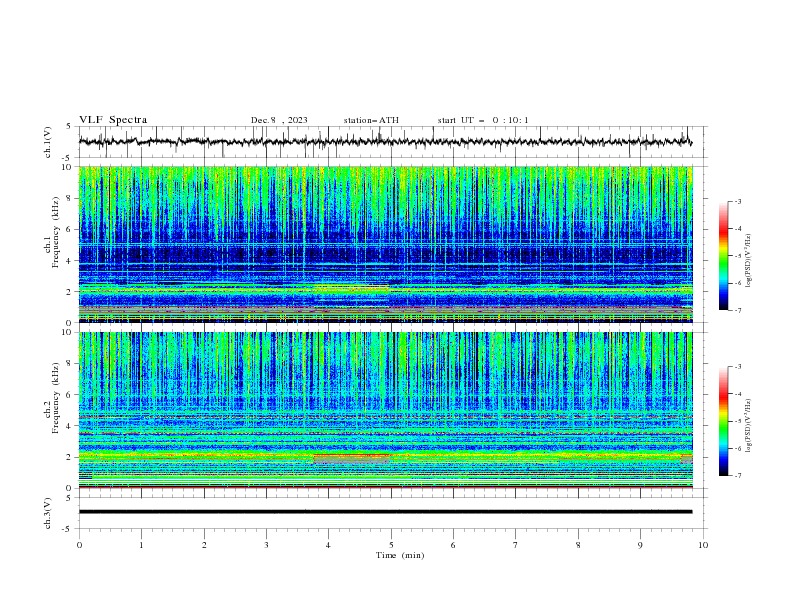Click the "station=ATH" label

point(371,120)
